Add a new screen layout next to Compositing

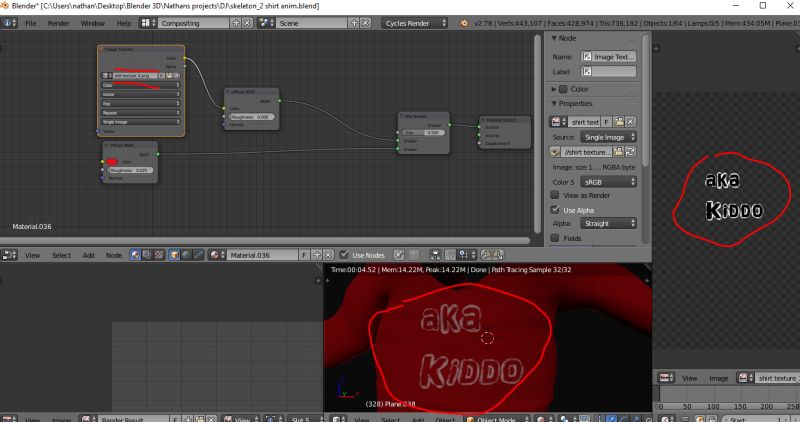click(x=236, y=23)
